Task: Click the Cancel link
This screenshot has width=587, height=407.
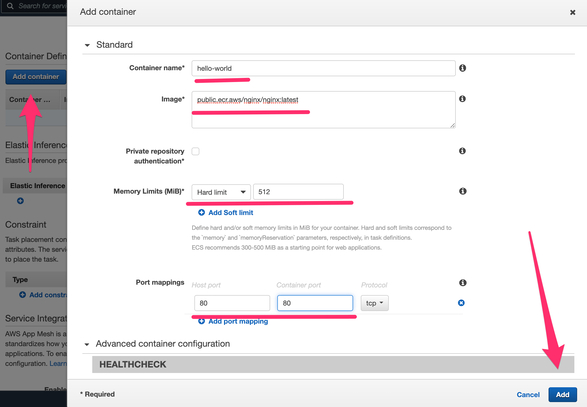Action: (x=528, y=395)
